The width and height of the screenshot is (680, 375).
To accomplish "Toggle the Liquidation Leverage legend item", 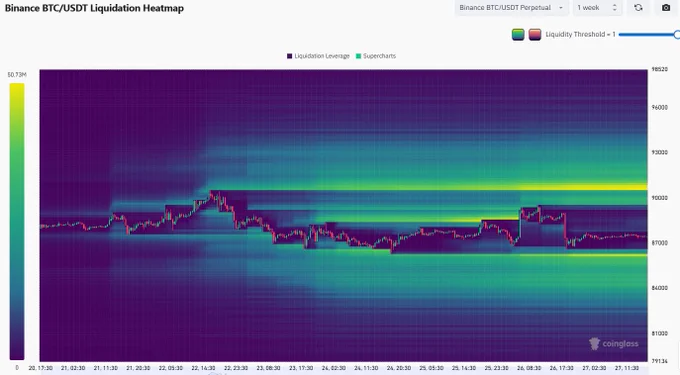I will [x=318, y=56].
